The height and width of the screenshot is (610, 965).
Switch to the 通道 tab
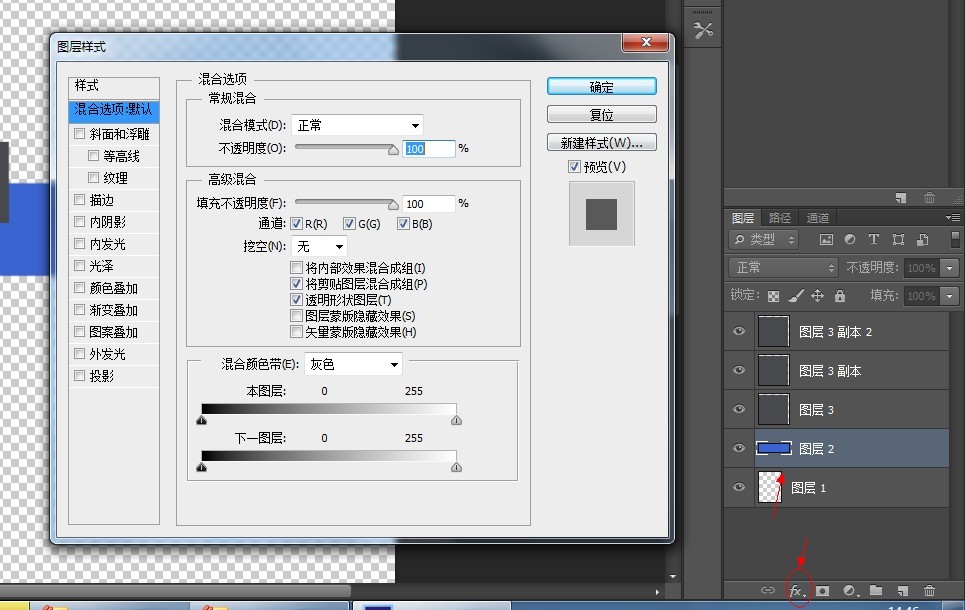(x=817, y=217)
